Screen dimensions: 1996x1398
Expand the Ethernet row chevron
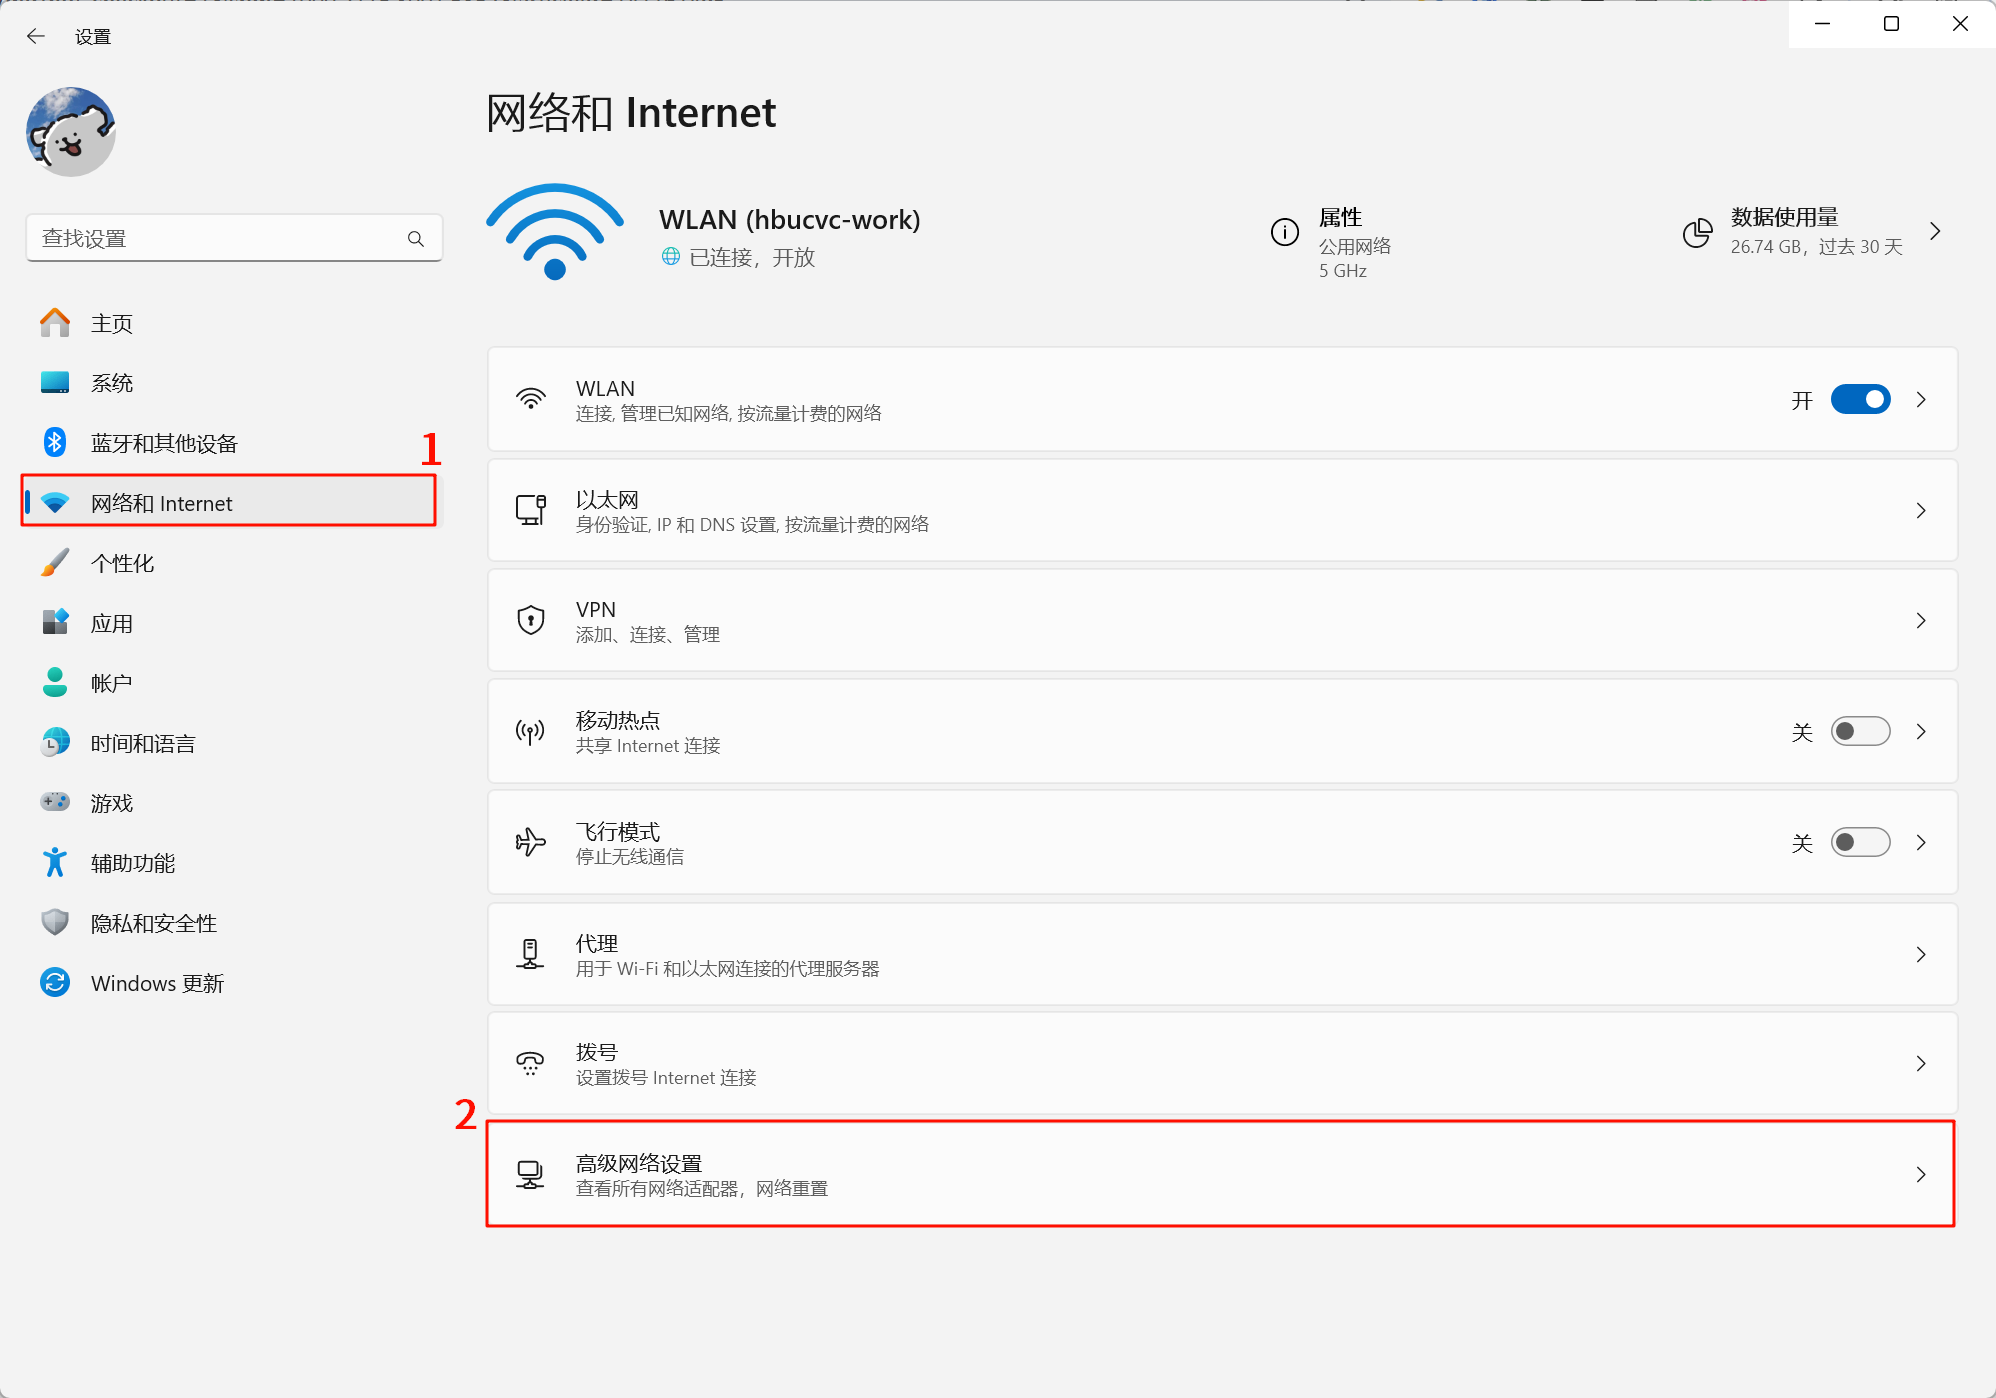click(x=1921, y=510)
